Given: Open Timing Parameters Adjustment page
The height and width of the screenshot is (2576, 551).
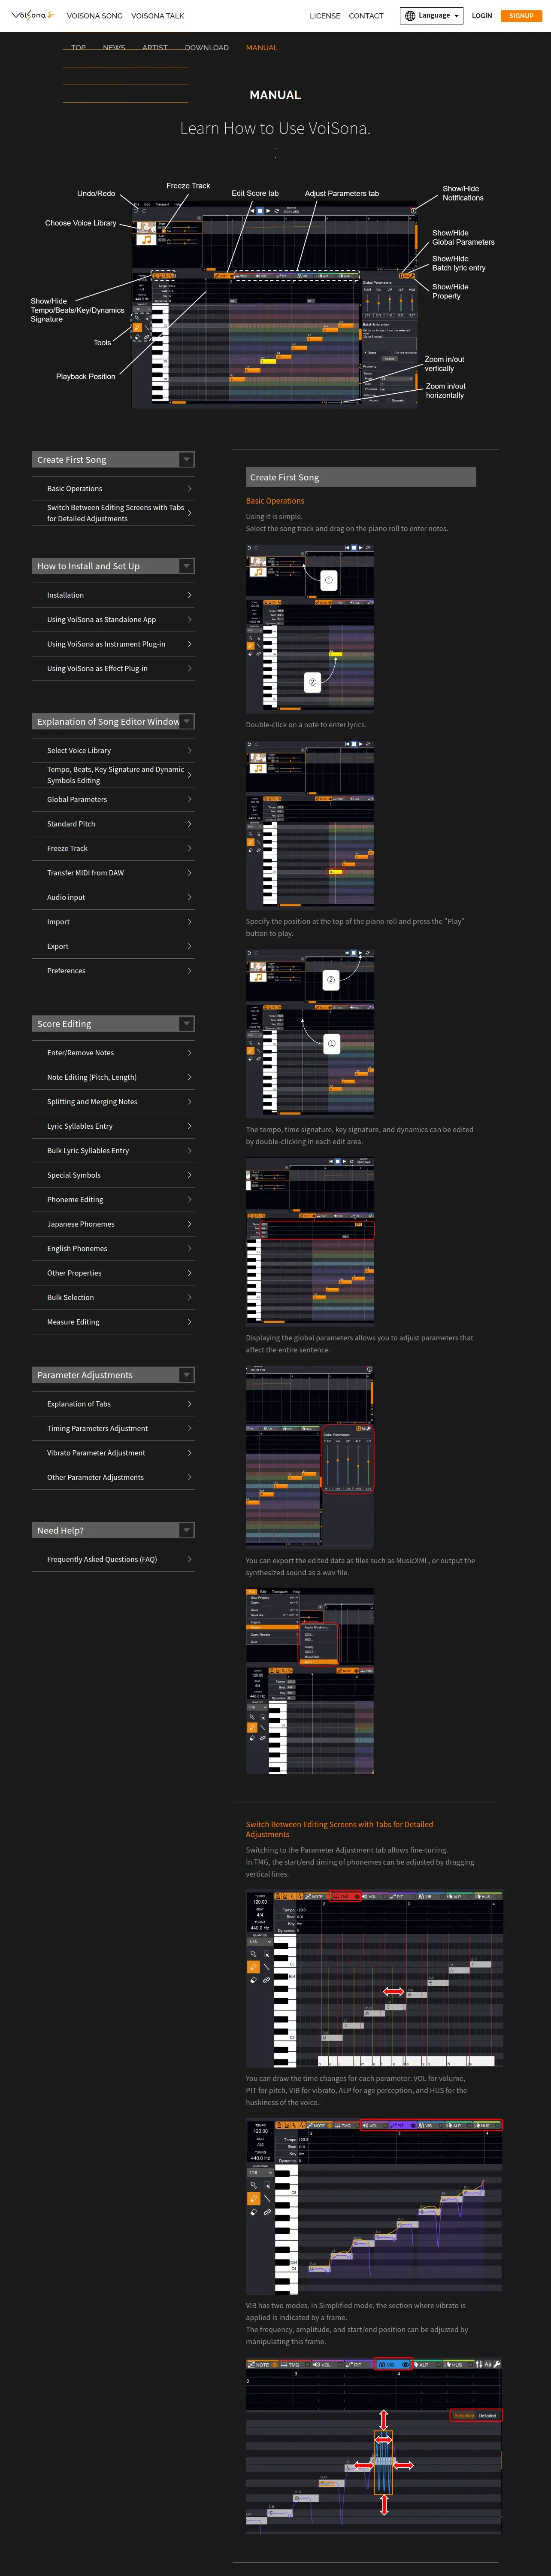Looking at the screenshot, I should click(x=113, y=1429).
